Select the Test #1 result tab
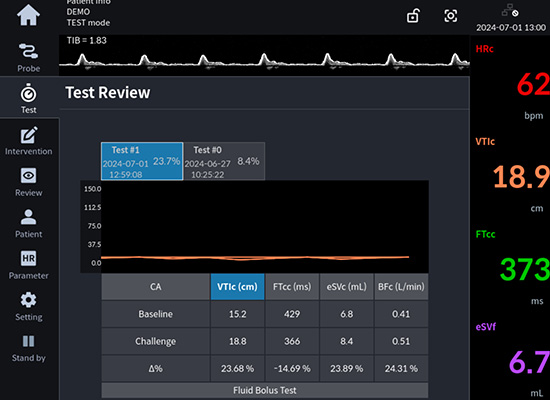This screenshot has width=550, height=400. (142, 161)
